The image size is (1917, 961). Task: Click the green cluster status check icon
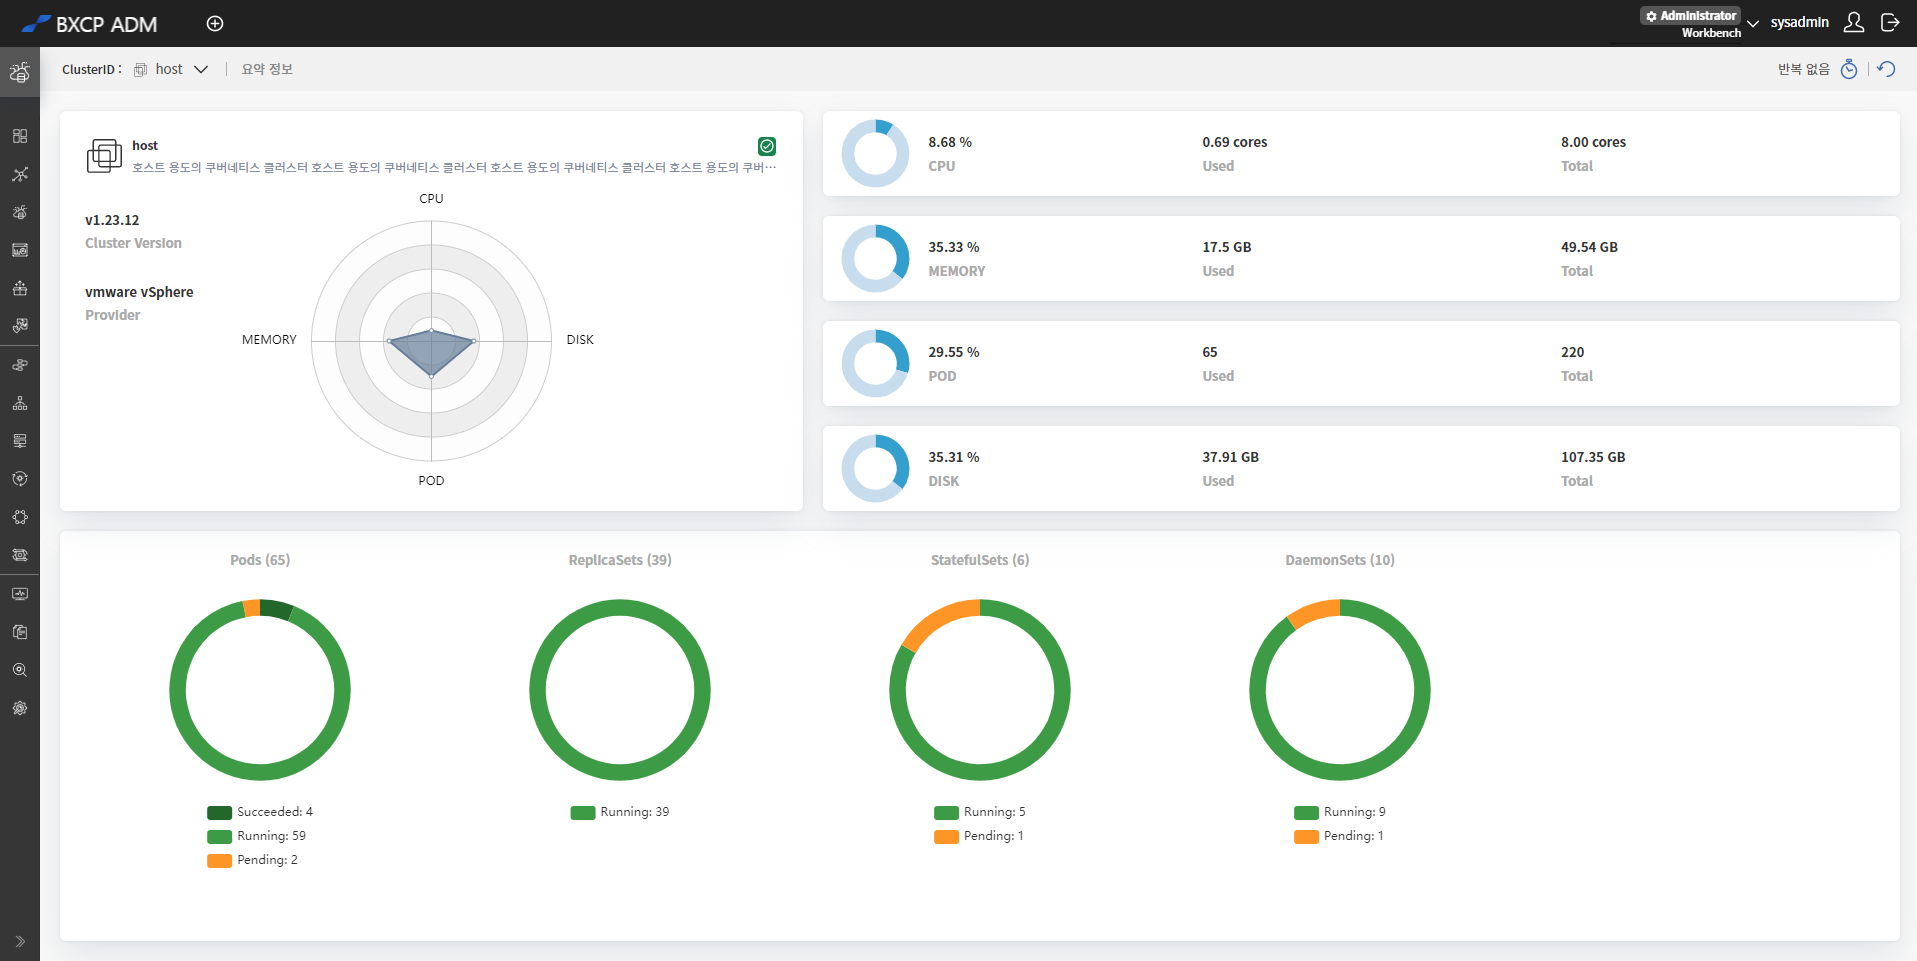pos(767,146)
